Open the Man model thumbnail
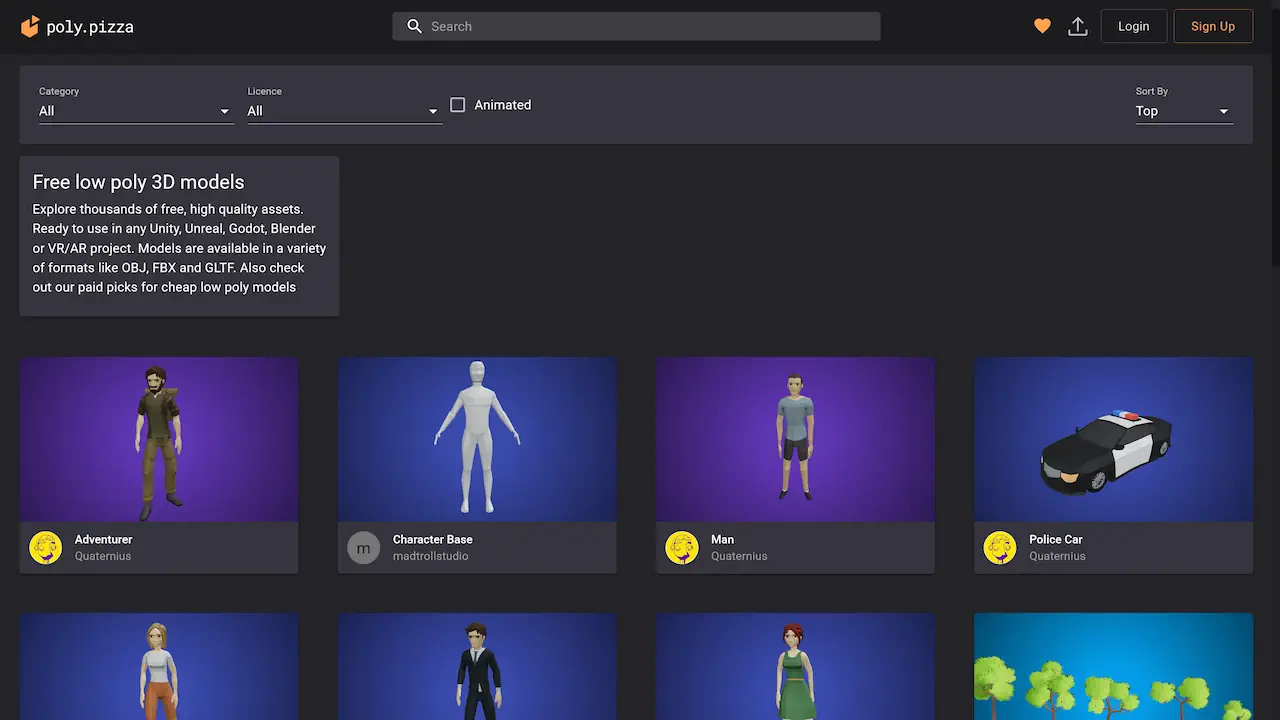1280x720 pixels. click(795, 440)
